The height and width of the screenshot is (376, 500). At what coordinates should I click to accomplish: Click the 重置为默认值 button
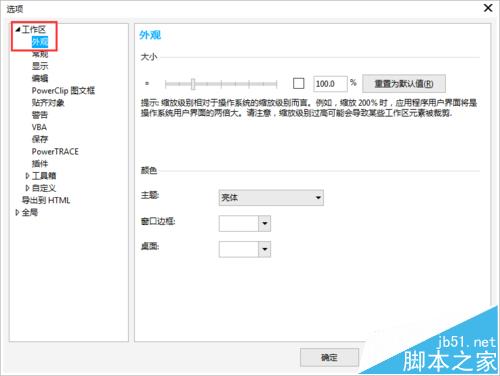coord(404,84)
